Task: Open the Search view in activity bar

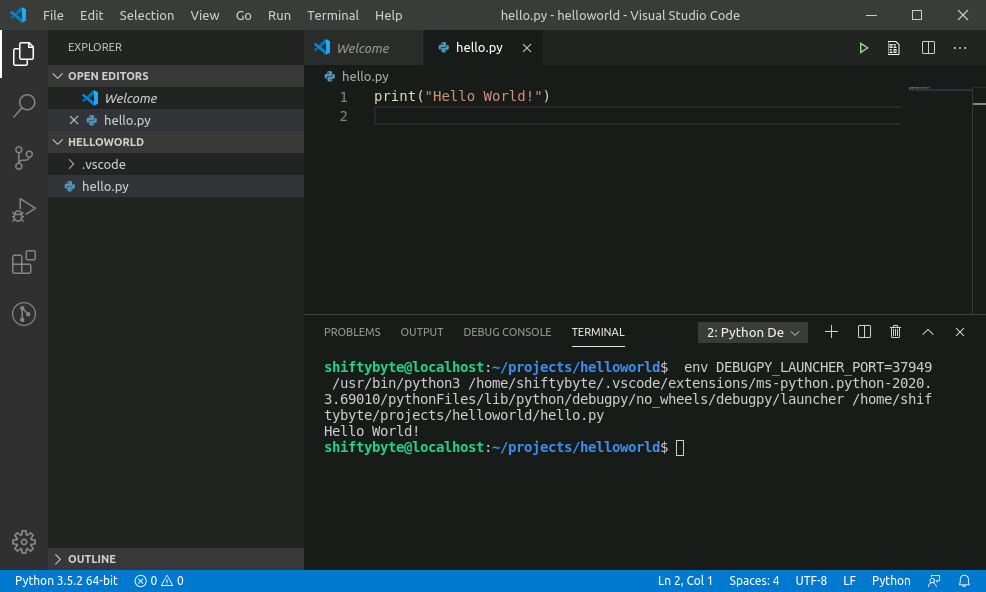Action: 23,106
